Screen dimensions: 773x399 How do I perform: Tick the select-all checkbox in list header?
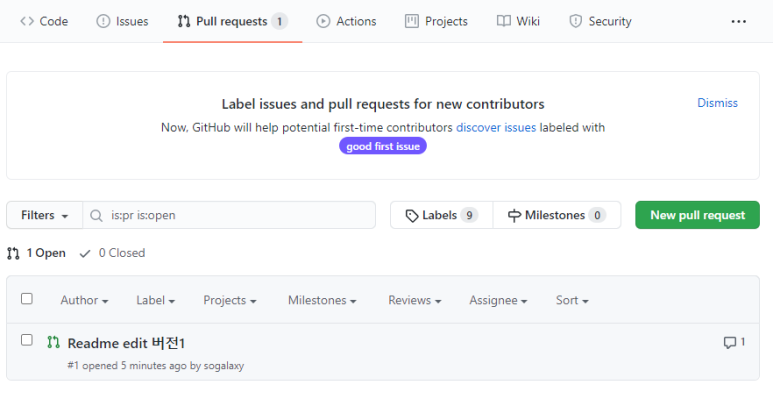pyautogui.click(x=27, y=299)
